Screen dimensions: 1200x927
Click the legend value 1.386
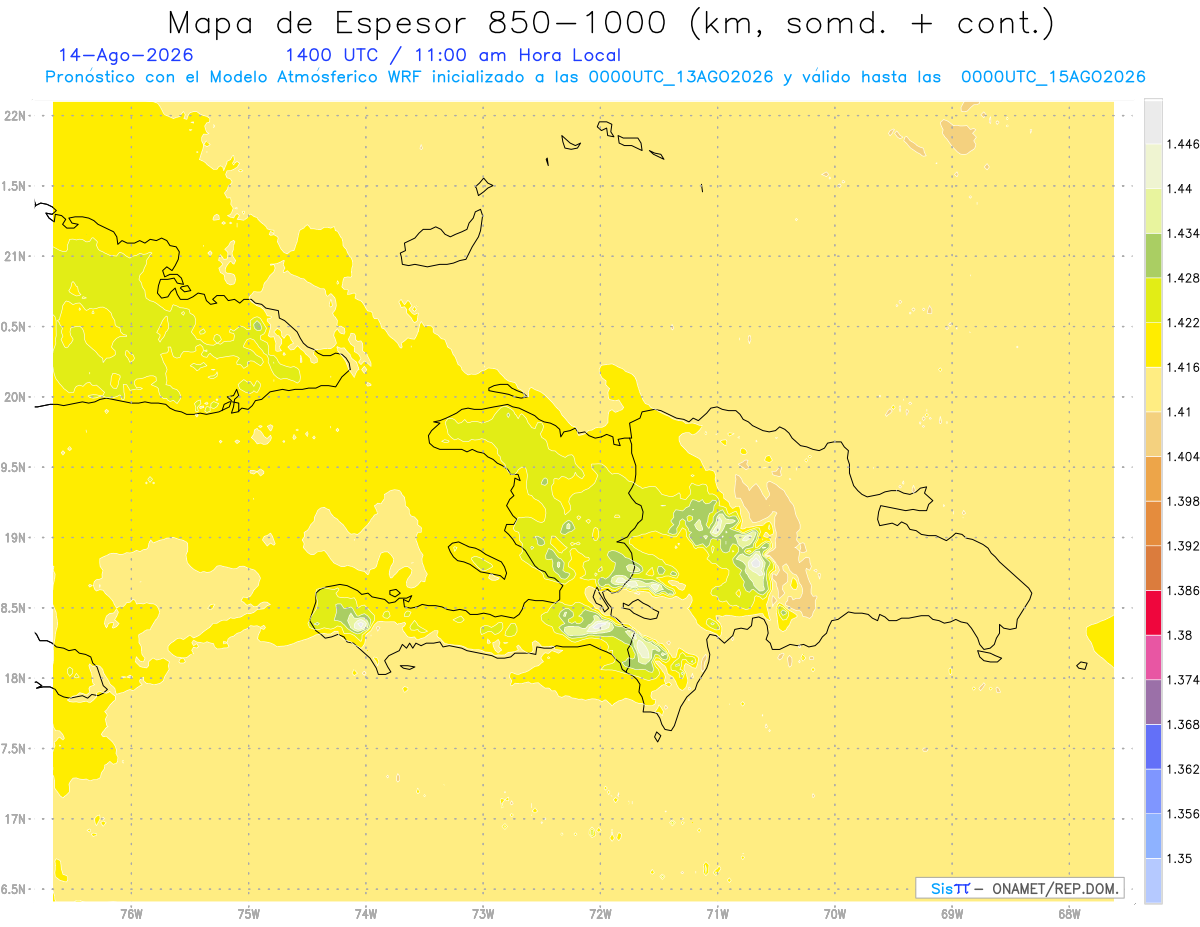(1182, 590)
